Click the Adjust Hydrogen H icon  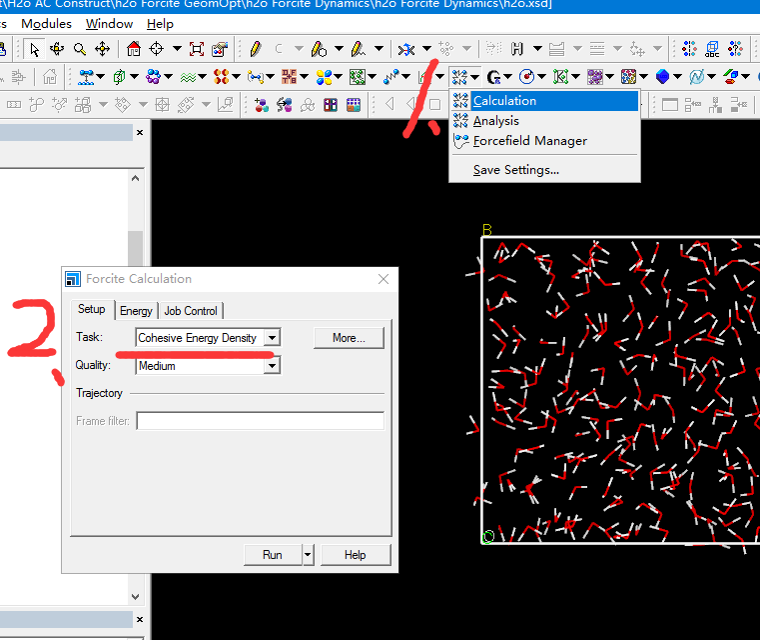pyautogui.click(x=517, y=49)
